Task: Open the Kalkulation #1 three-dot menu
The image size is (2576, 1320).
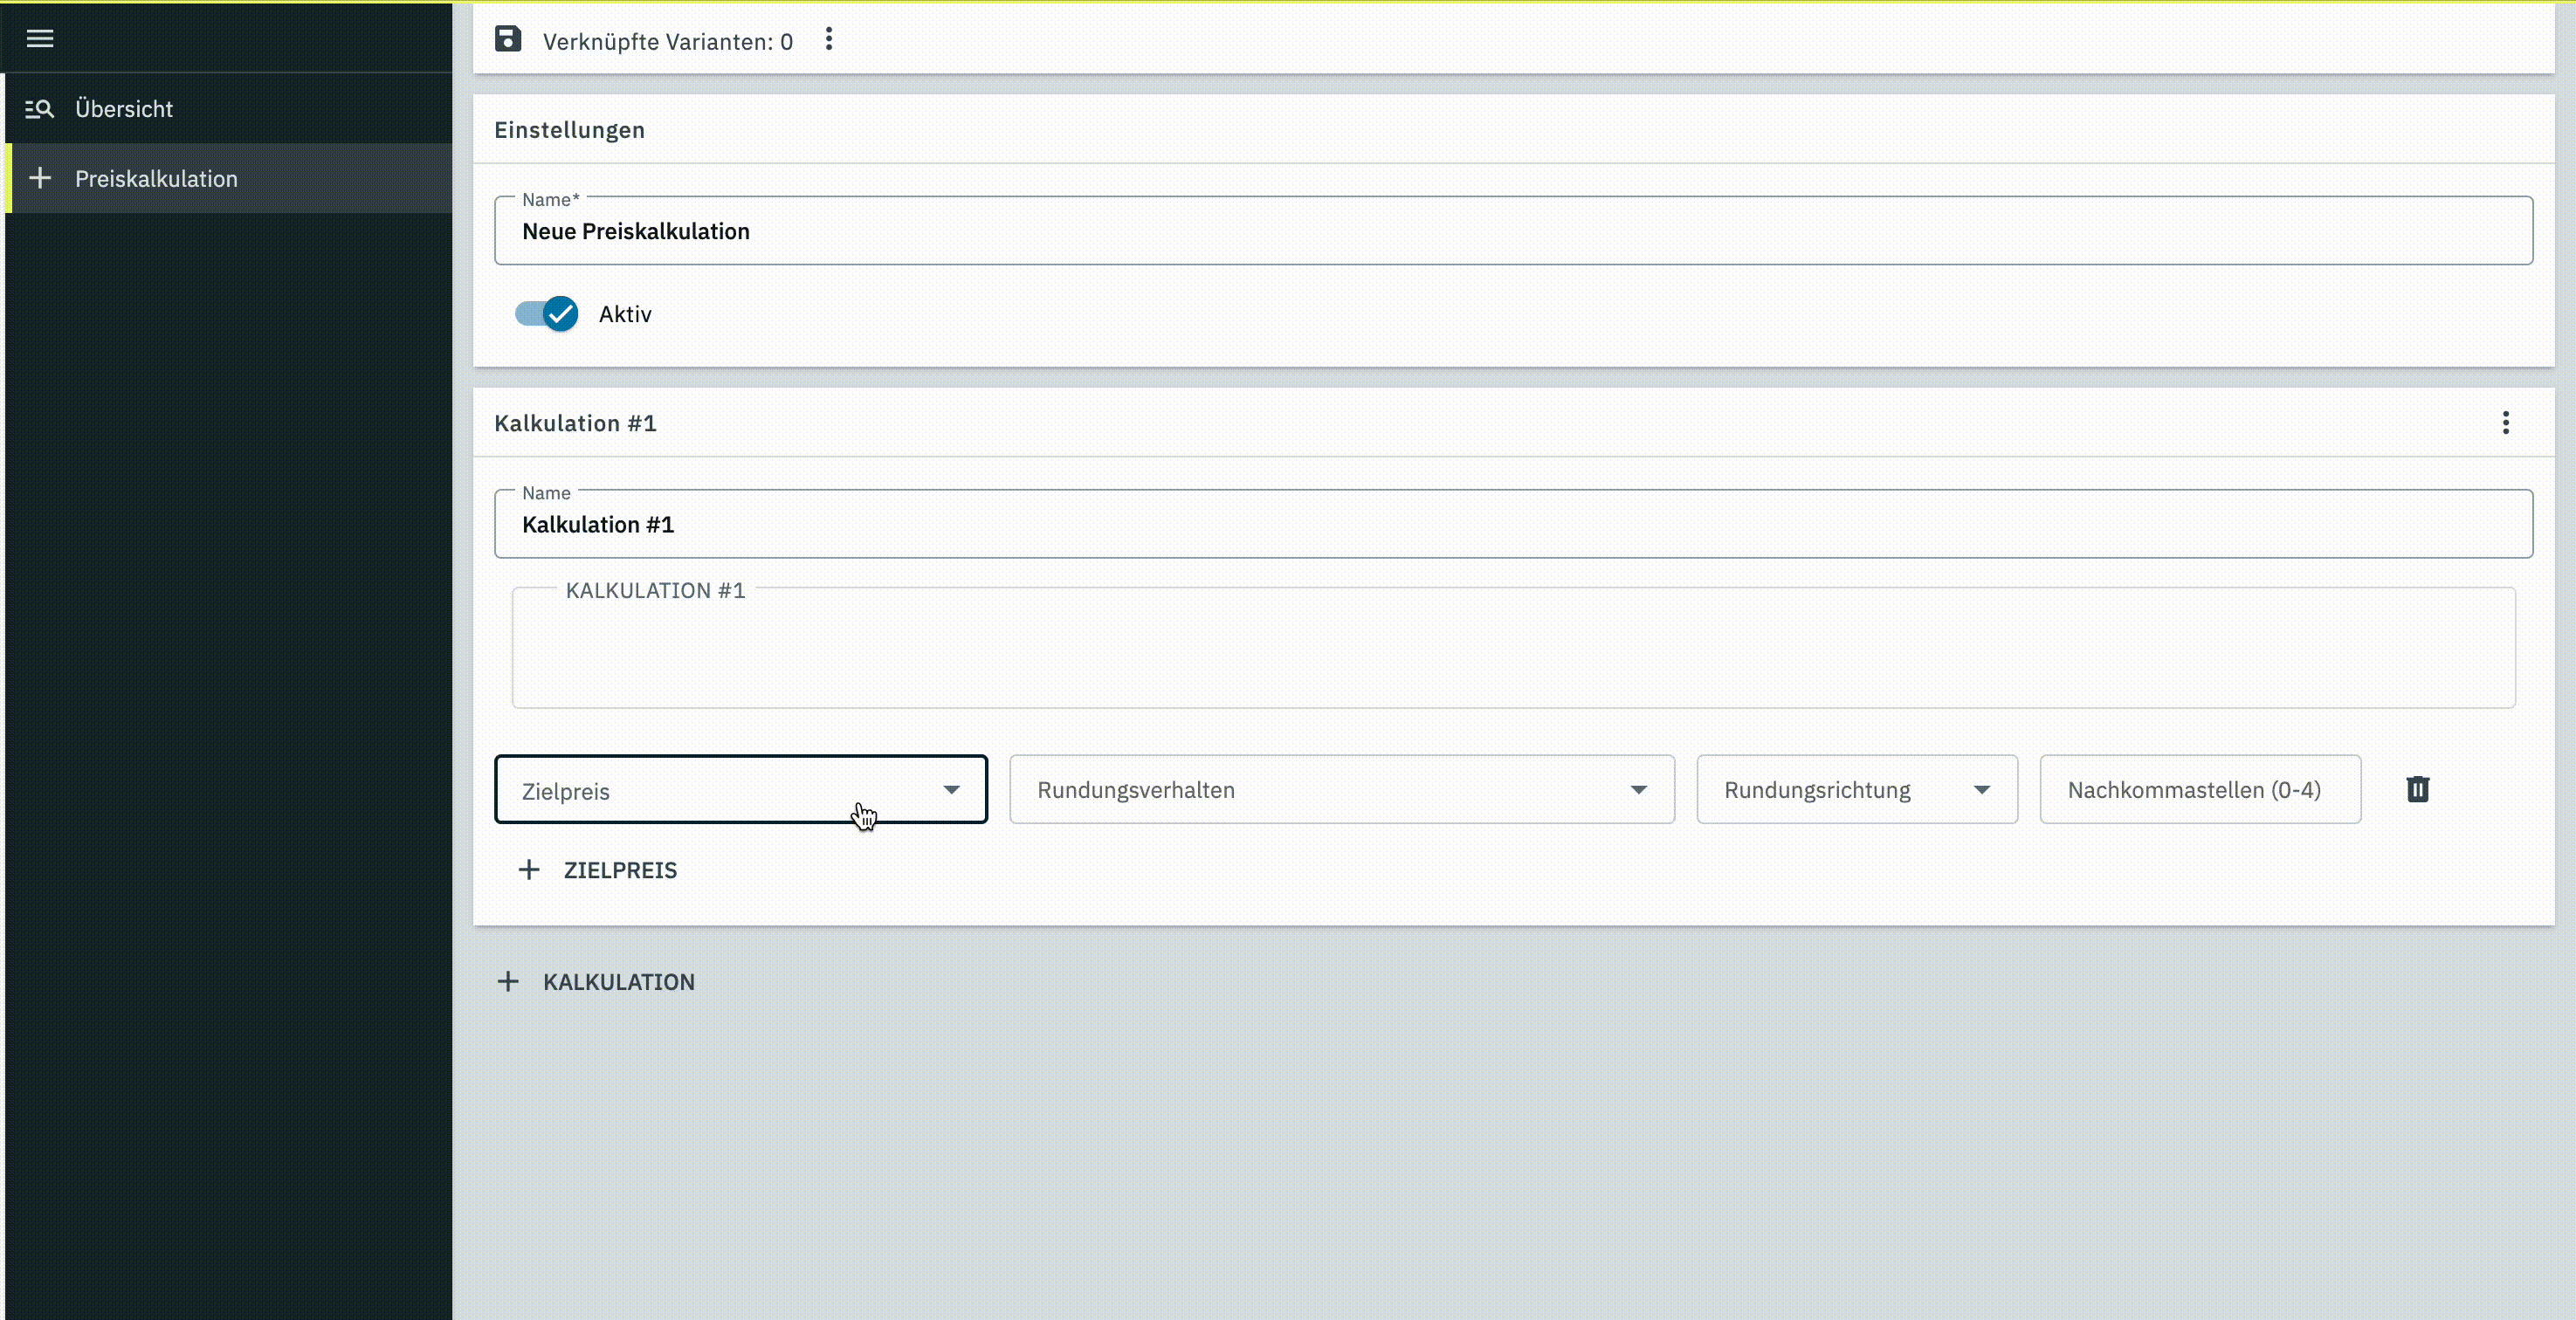Action: [2505, 423]
